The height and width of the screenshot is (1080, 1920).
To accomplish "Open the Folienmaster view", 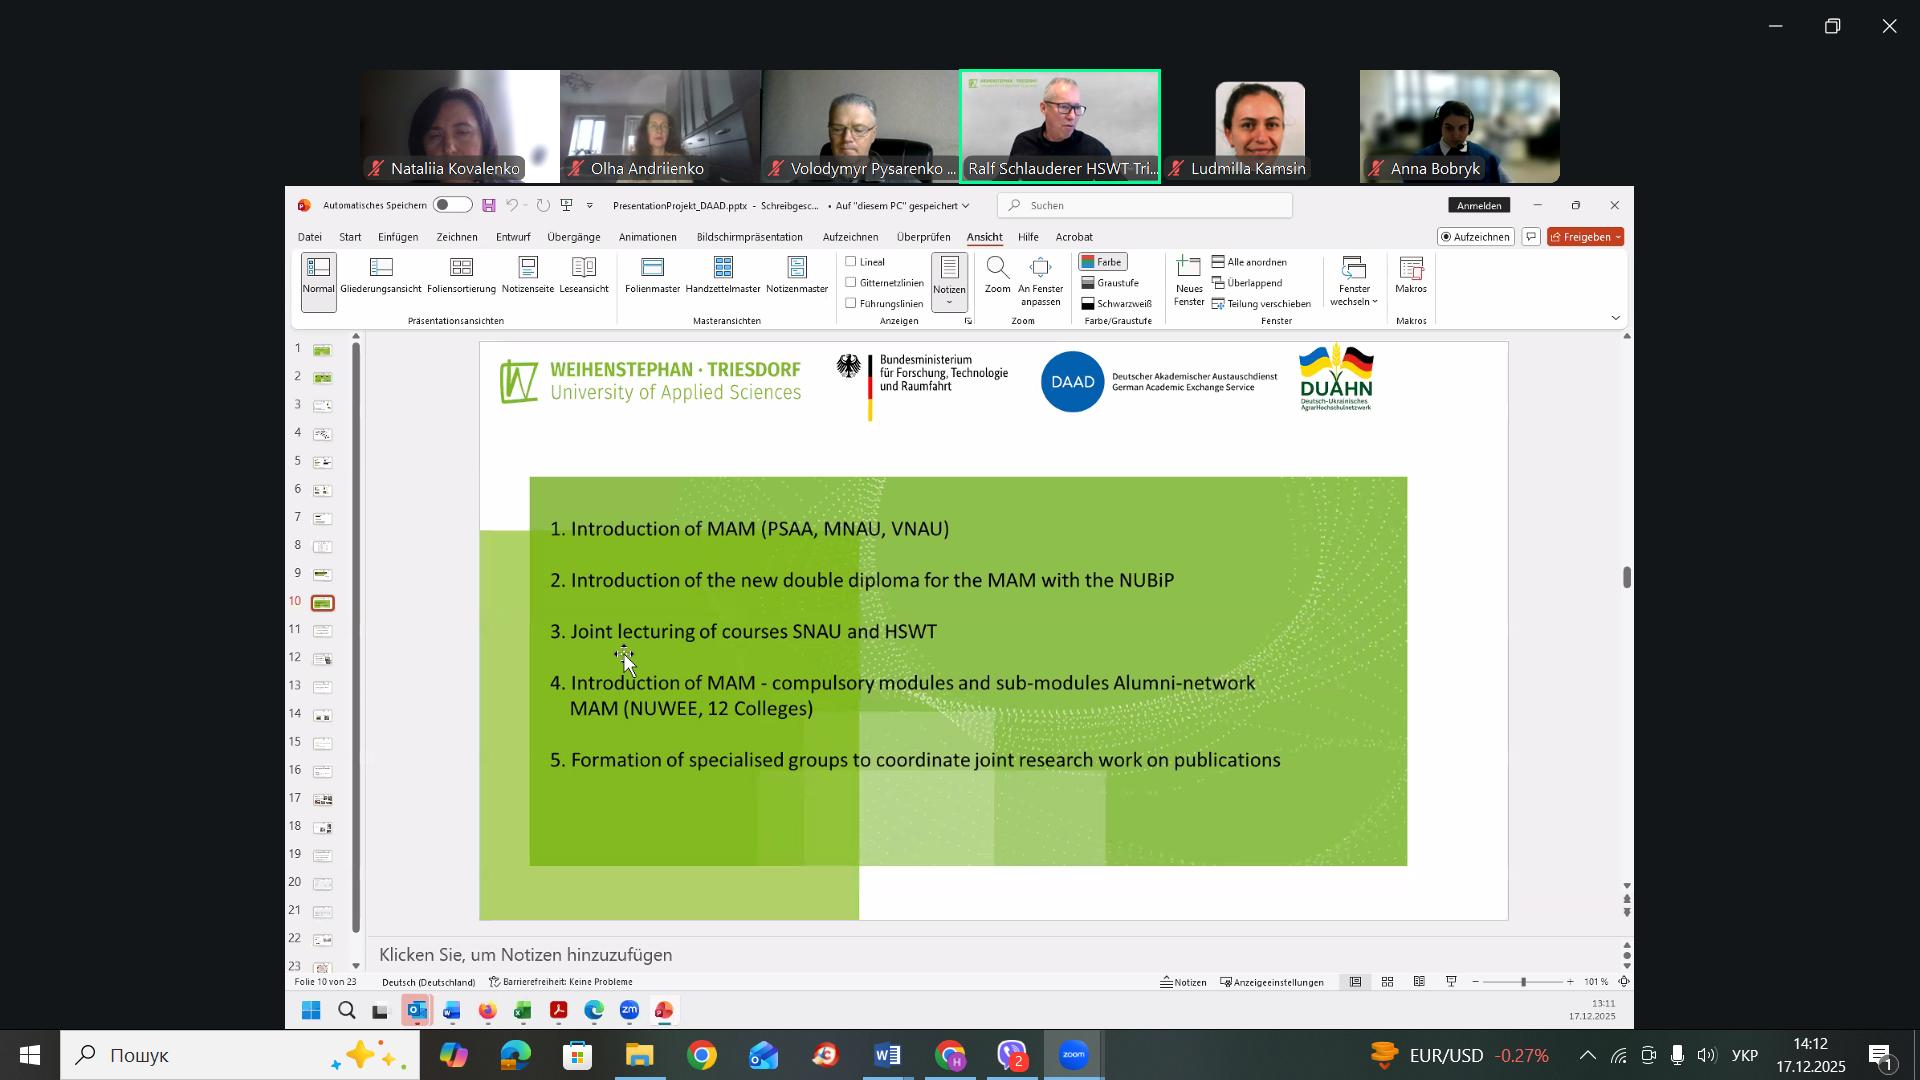I will [x=652, y=268].
